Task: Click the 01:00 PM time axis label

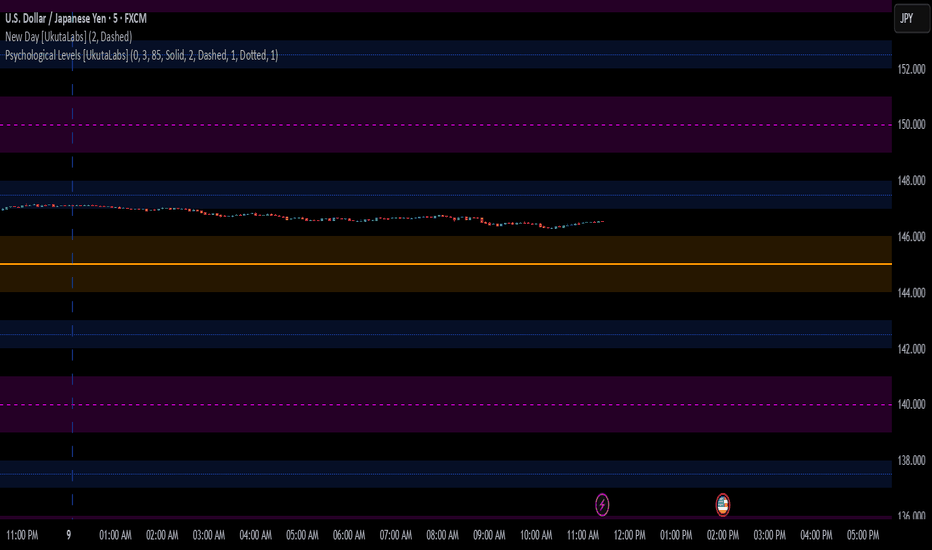Action: (676, 535)
